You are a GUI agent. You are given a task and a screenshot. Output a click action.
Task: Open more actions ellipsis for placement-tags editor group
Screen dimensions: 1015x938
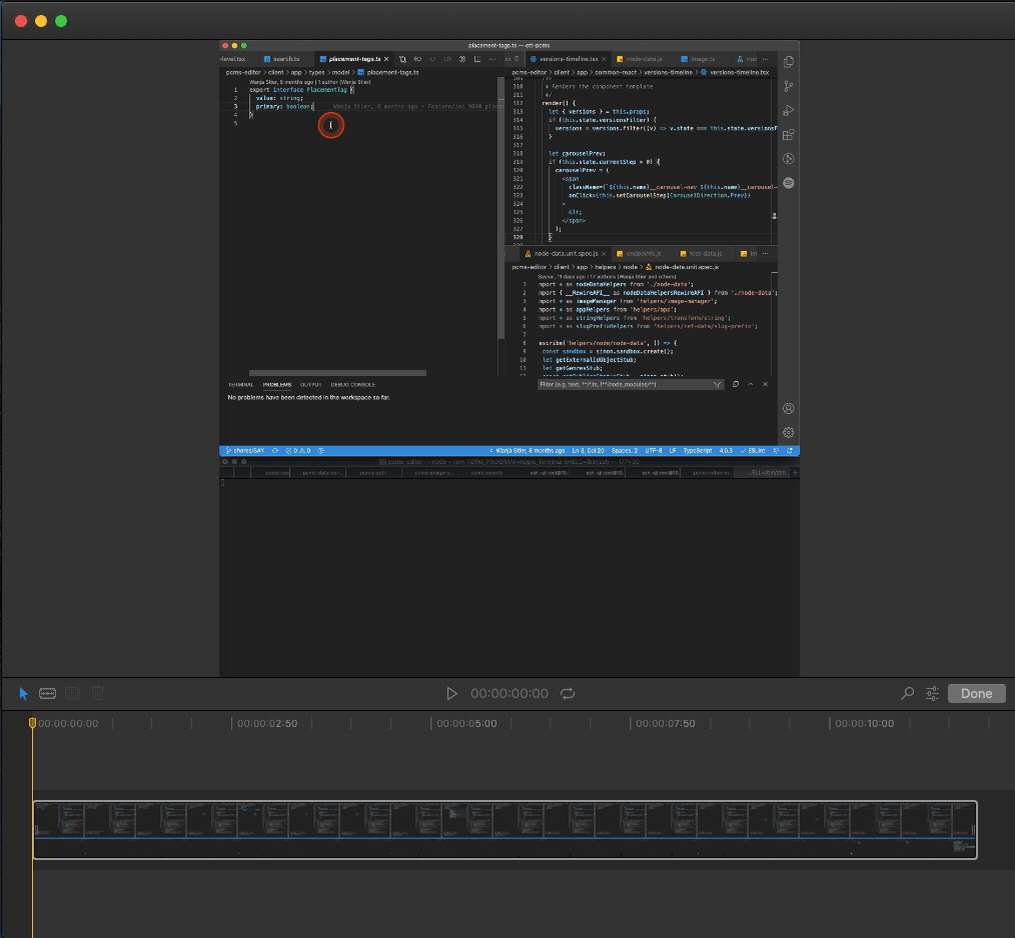(492, 59)
